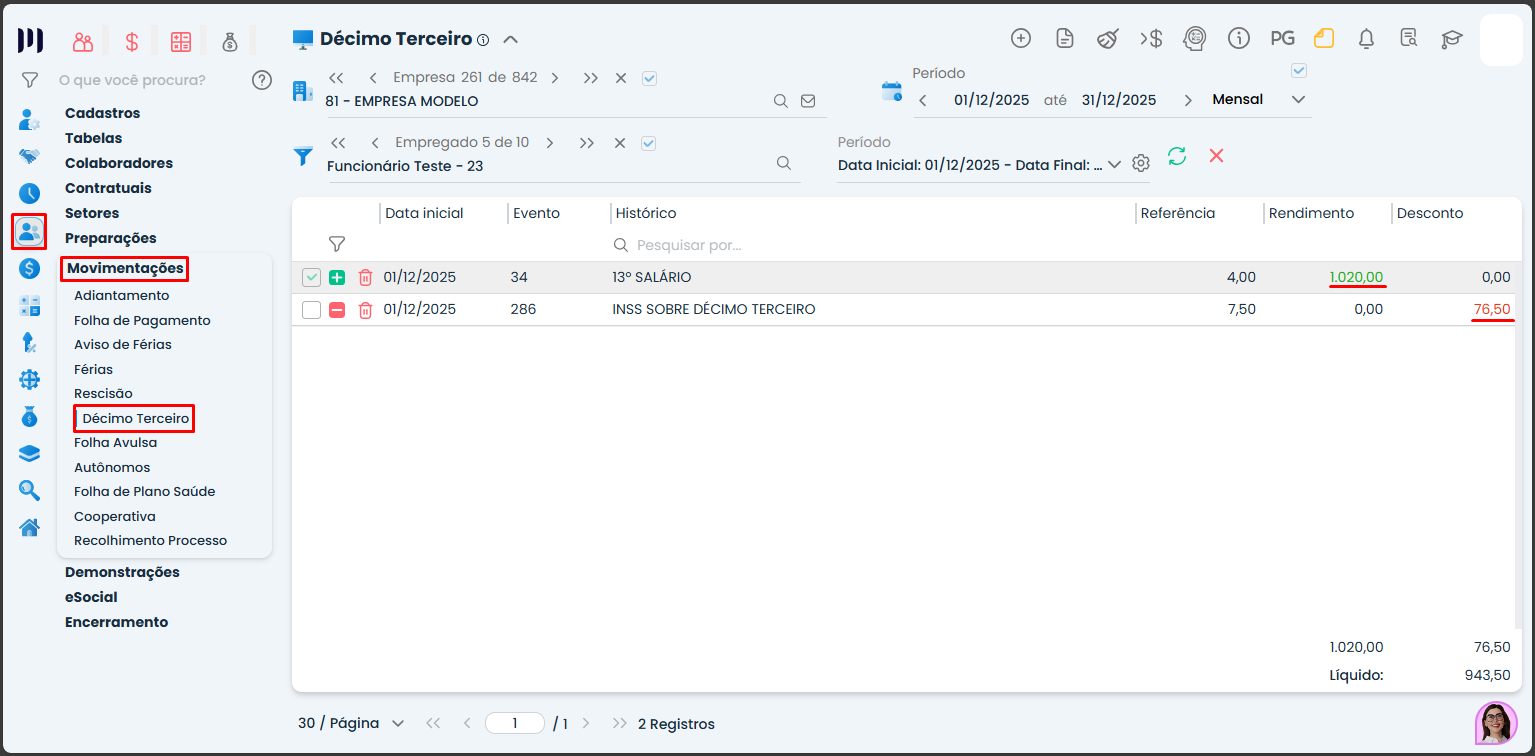Click the information circle icon in top toolbar
The width and height of the screenshot is (1535, 756).
tap(1239, 38)
